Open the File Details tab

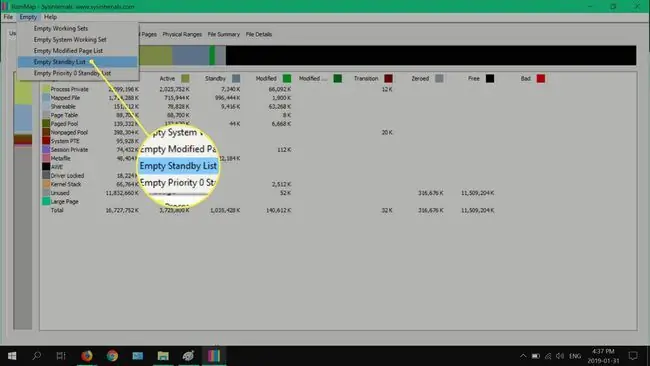[259, 34]
